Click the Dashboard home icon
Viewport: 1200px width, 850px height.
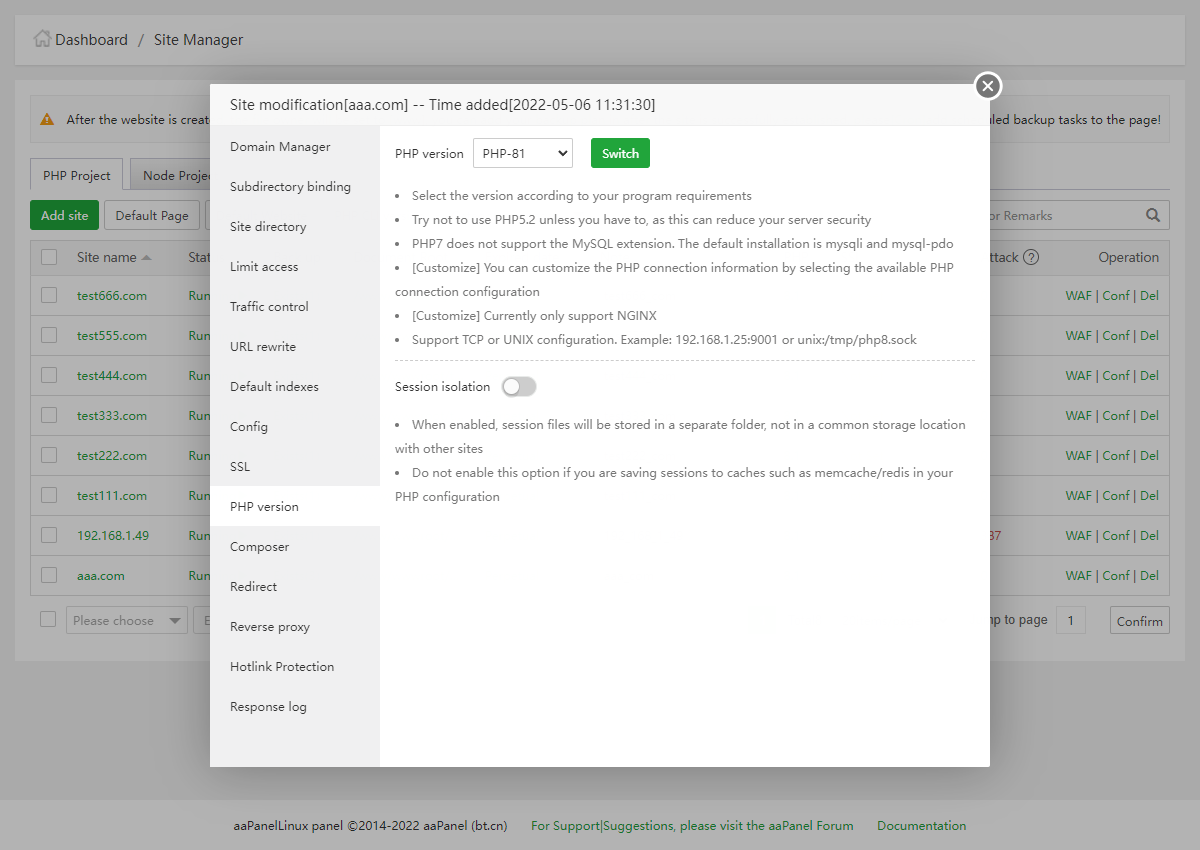point(42,39)
